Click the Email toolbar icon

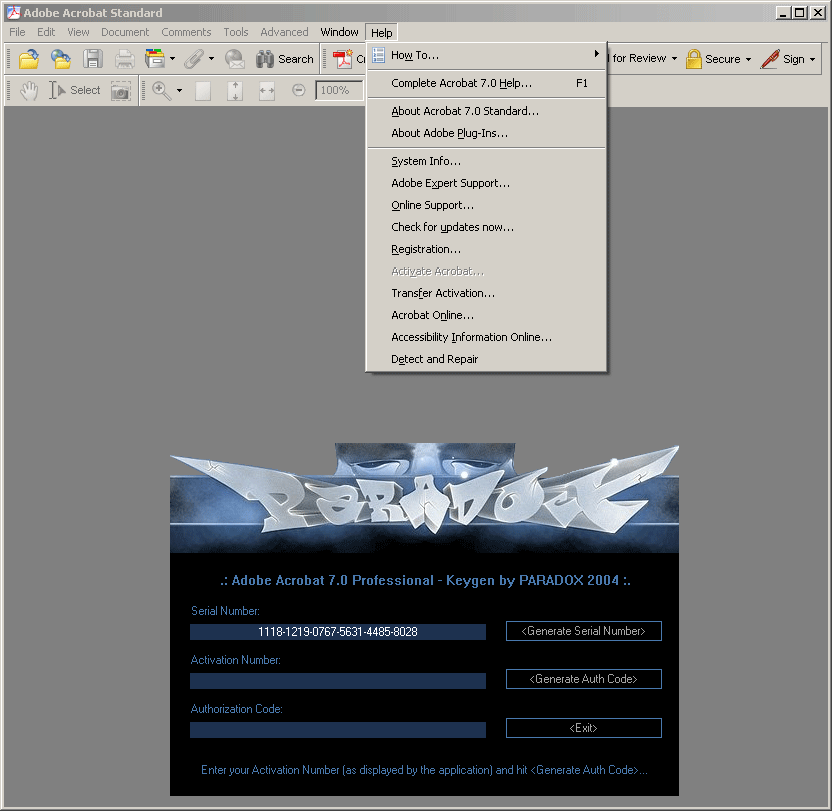tap(235, 59)
